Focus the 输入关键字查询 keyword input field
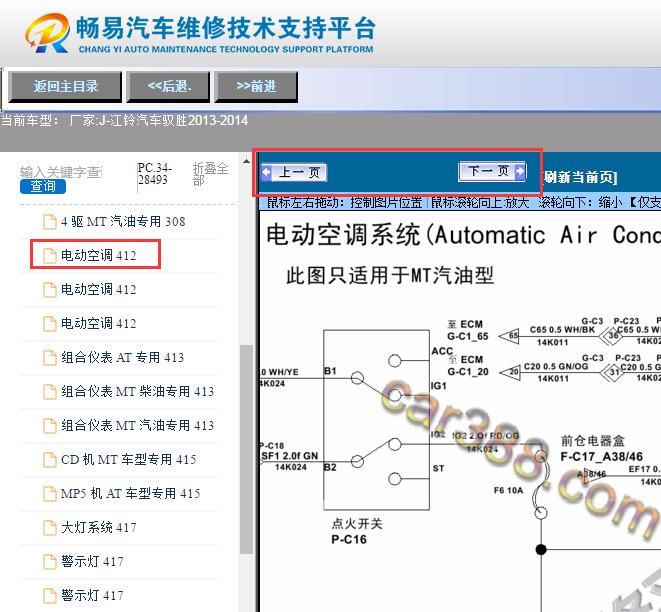The height and width of the screenshot is (612, 661). (x=62, y=172)
